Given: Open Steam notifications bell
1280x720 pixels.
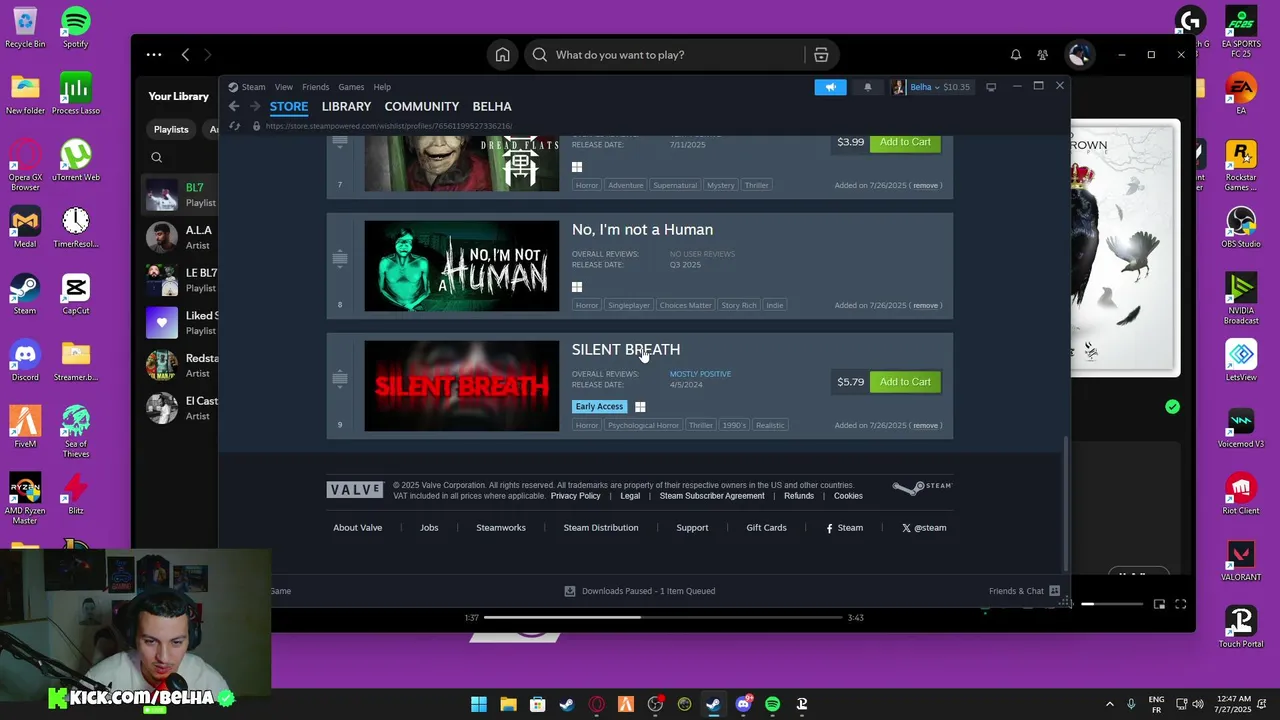Looking at the screenshot, I should pos(868,87).
